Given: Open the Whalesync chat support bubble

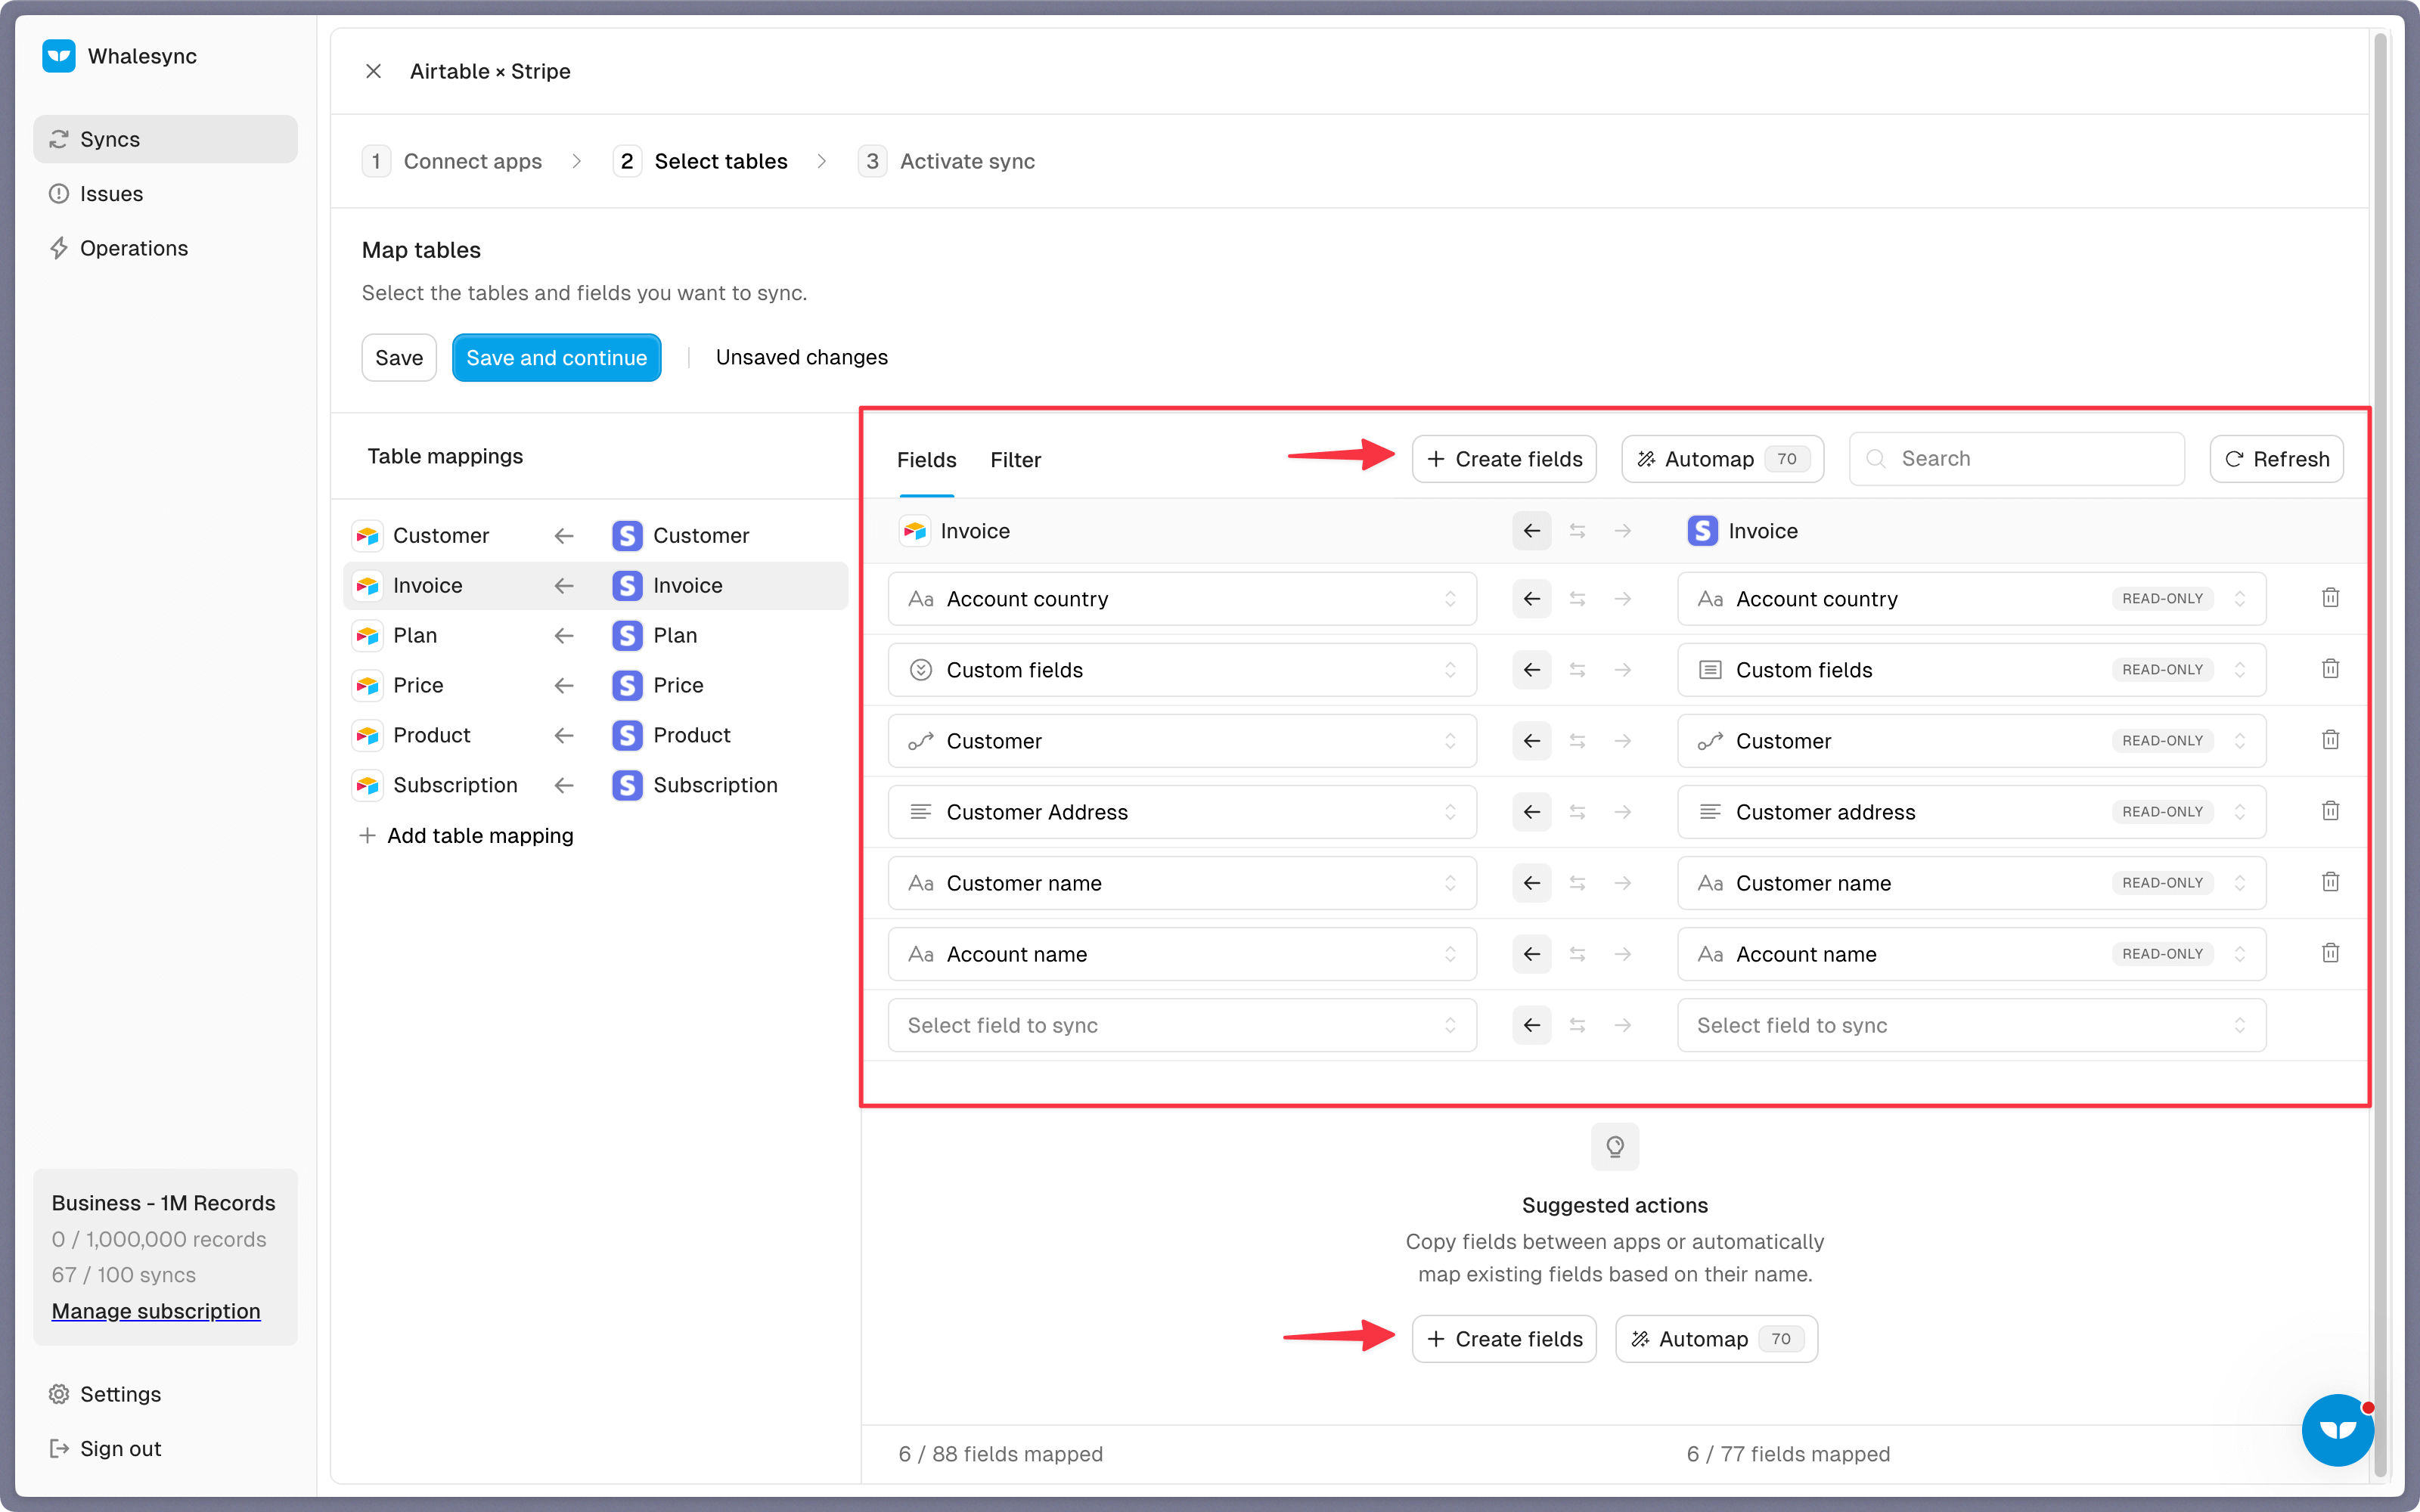Looking at the screenshot, I should click(x=2338, y=1430).
